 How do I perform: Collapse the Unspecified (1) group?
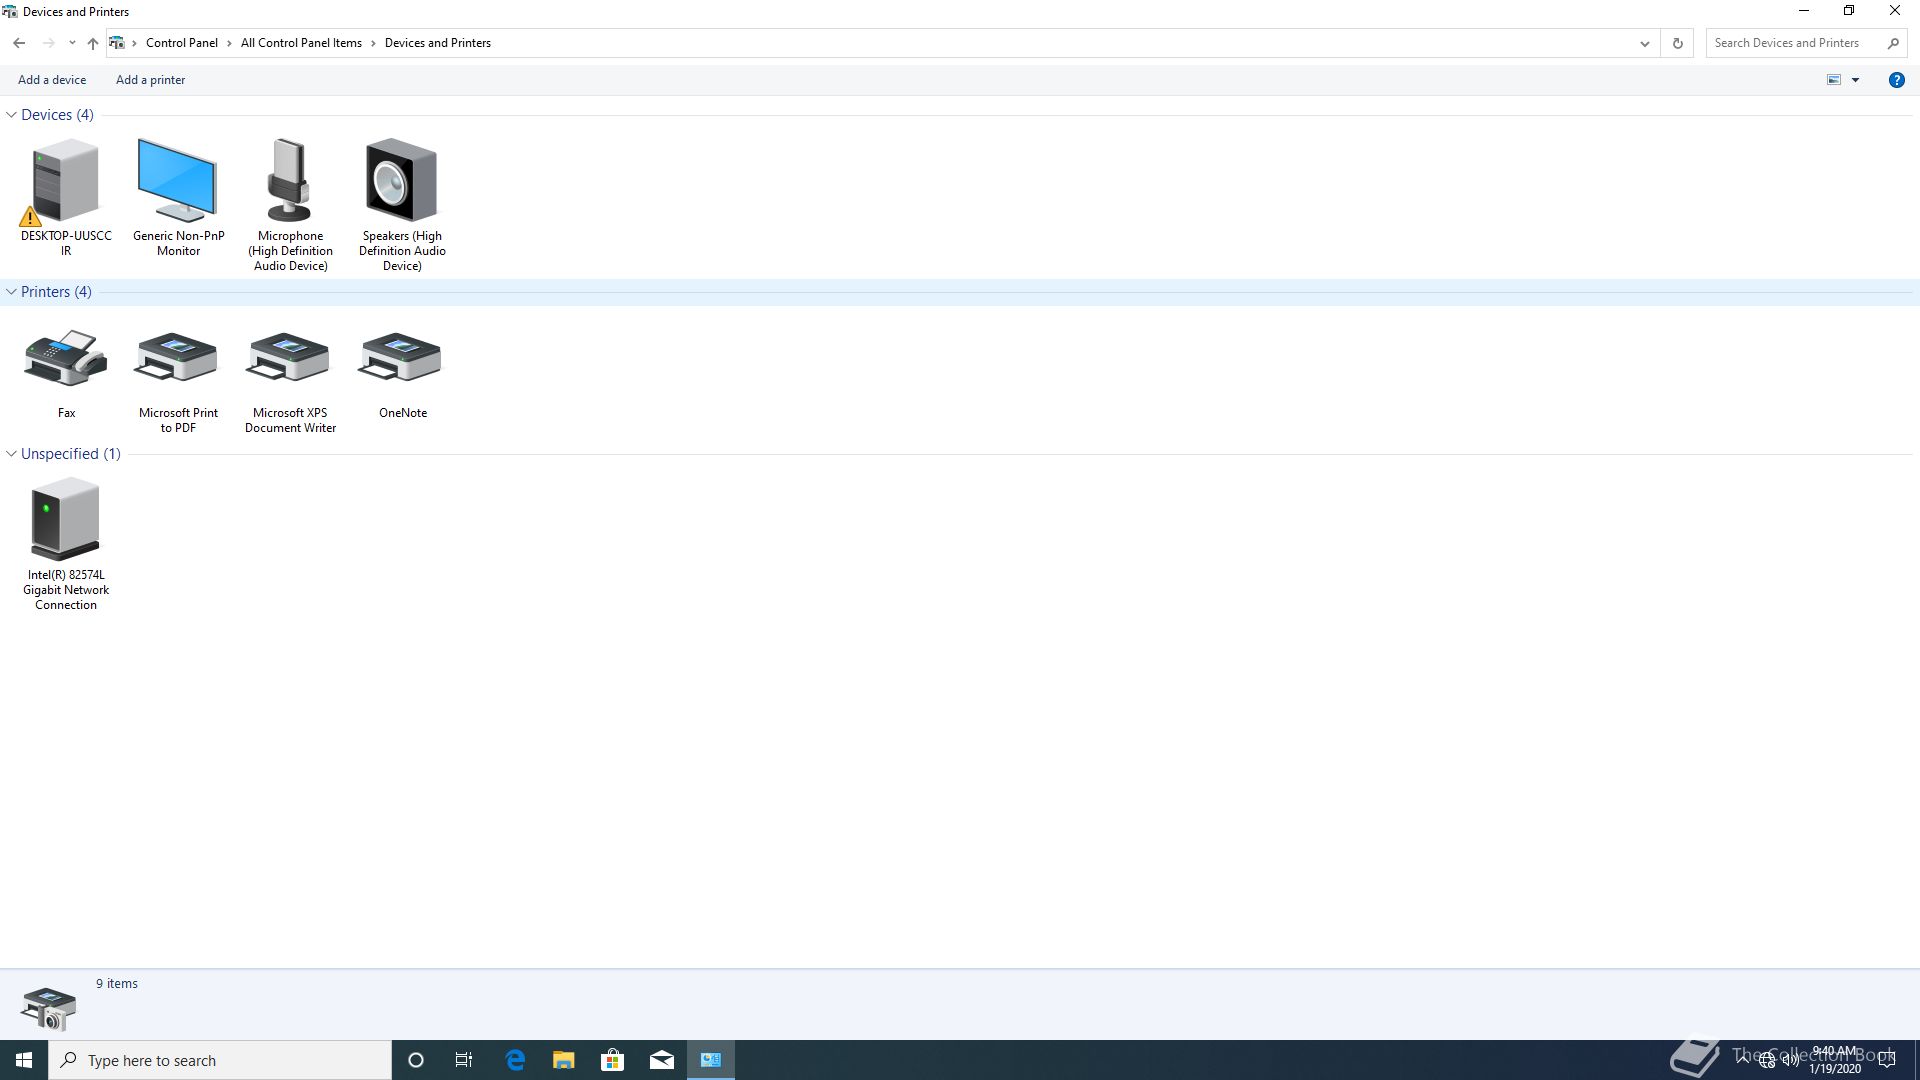pyautogui.click(x=11, y=454)
